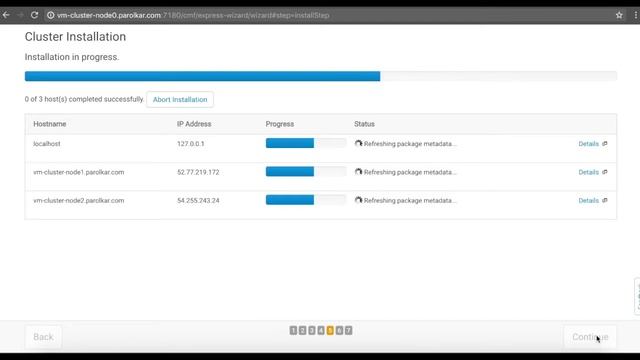Click Abort Installation button

[x=180, y=100]
